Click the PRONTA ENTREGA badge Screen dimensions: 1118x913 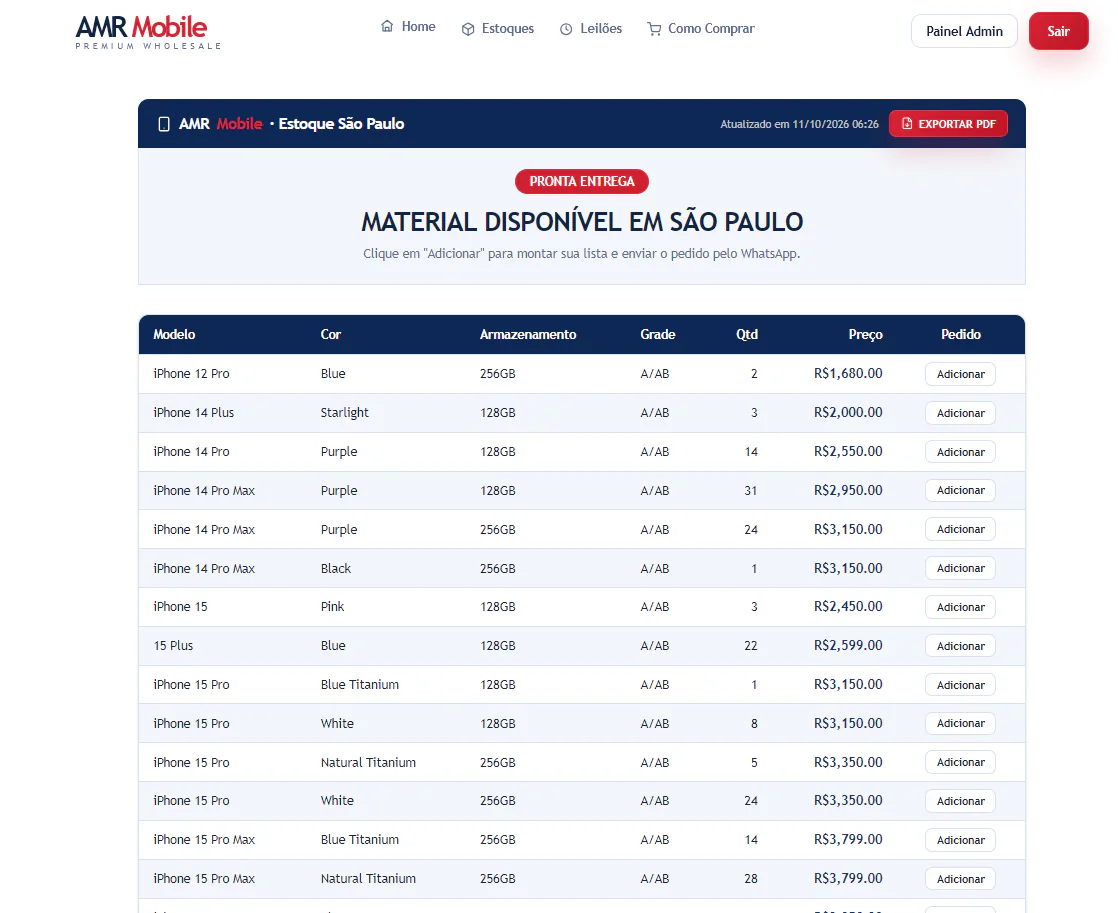582,181
